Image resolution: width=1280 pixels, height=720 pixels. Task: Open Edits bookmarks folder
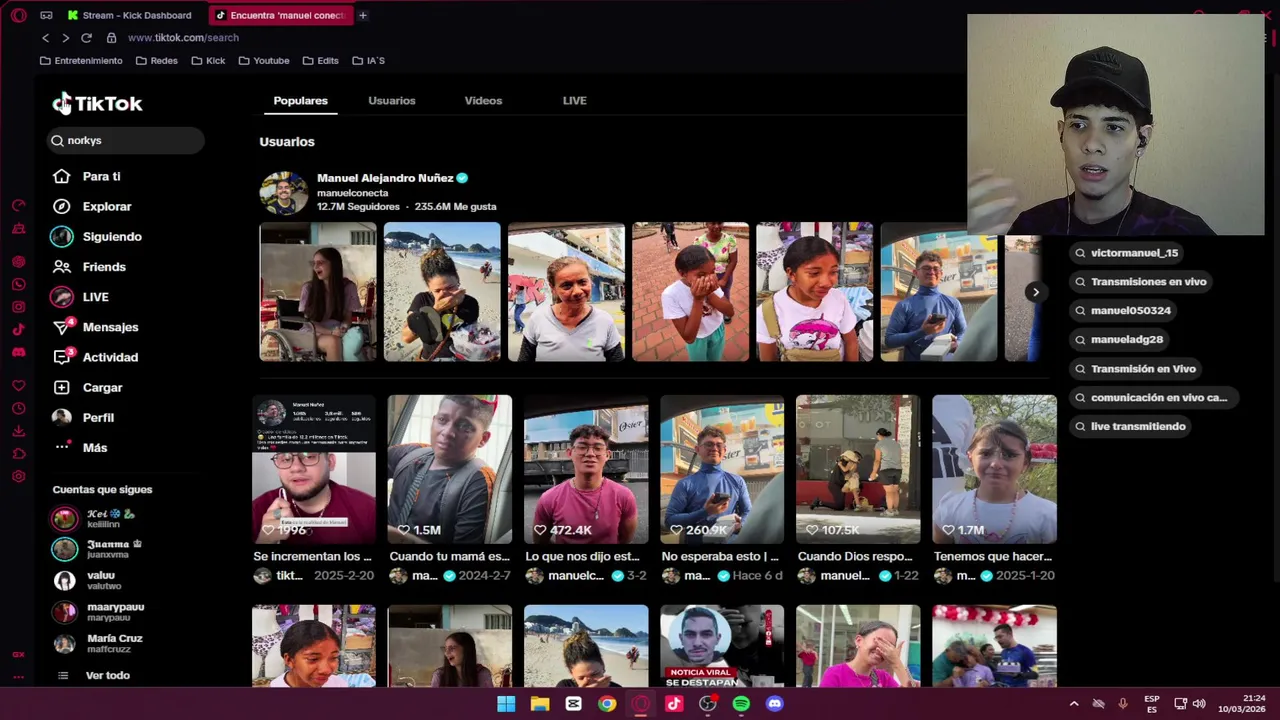(320, 61)
